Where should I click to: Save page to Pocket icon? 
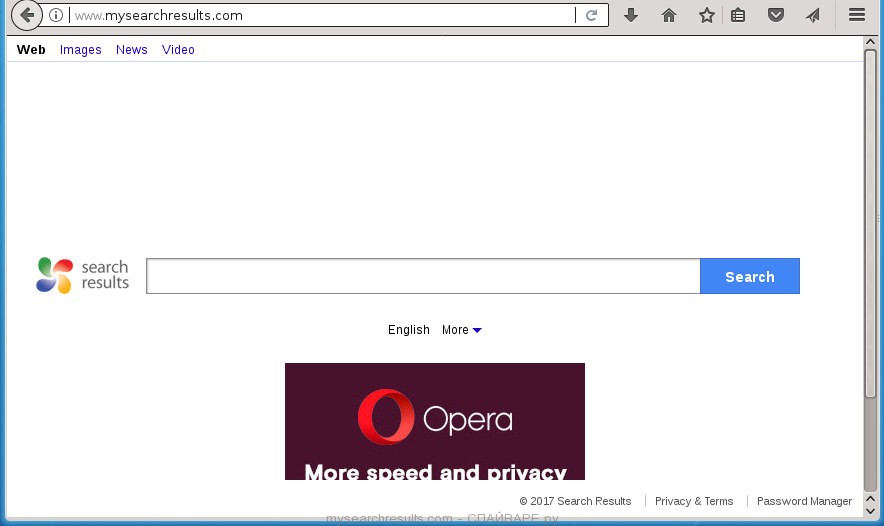point(775,15)
